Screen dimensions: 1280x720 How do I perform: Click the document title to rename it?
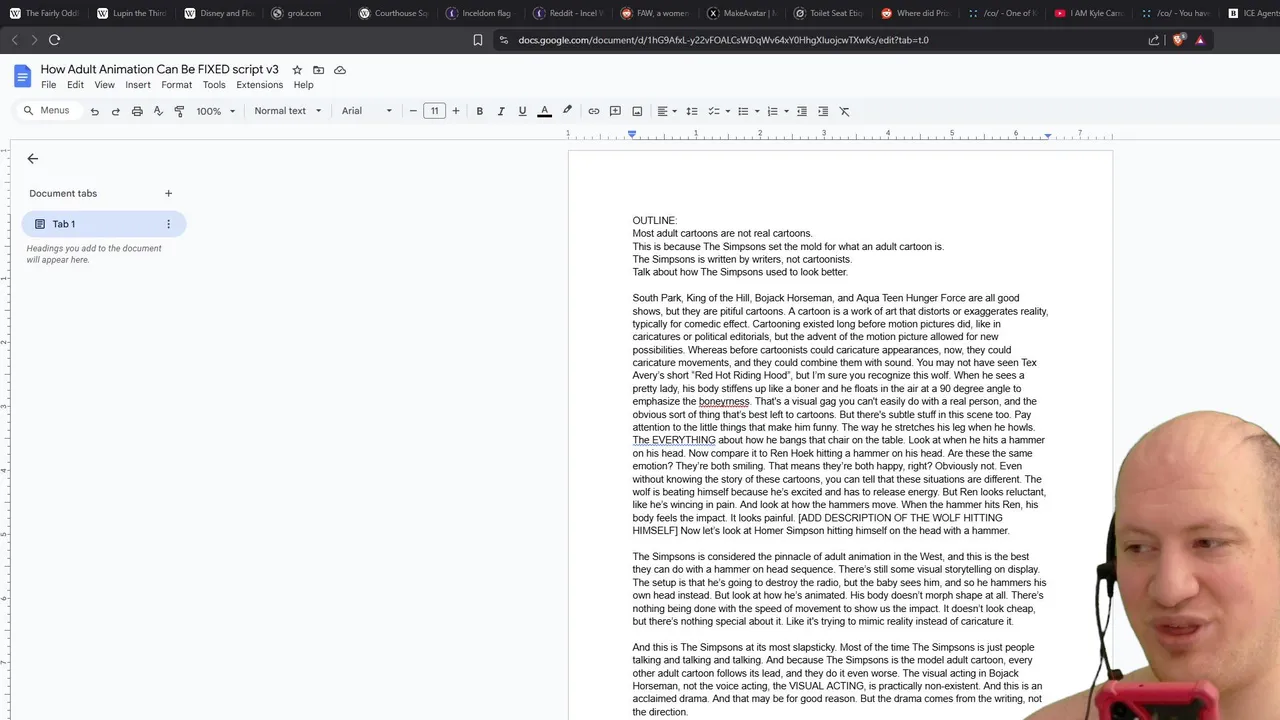pyautogui.click(x=160, y=70)
